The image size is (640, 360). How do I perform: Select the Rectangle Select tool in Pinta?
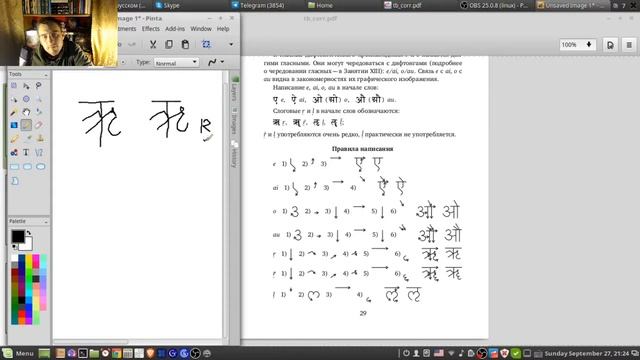coord(14,86)
